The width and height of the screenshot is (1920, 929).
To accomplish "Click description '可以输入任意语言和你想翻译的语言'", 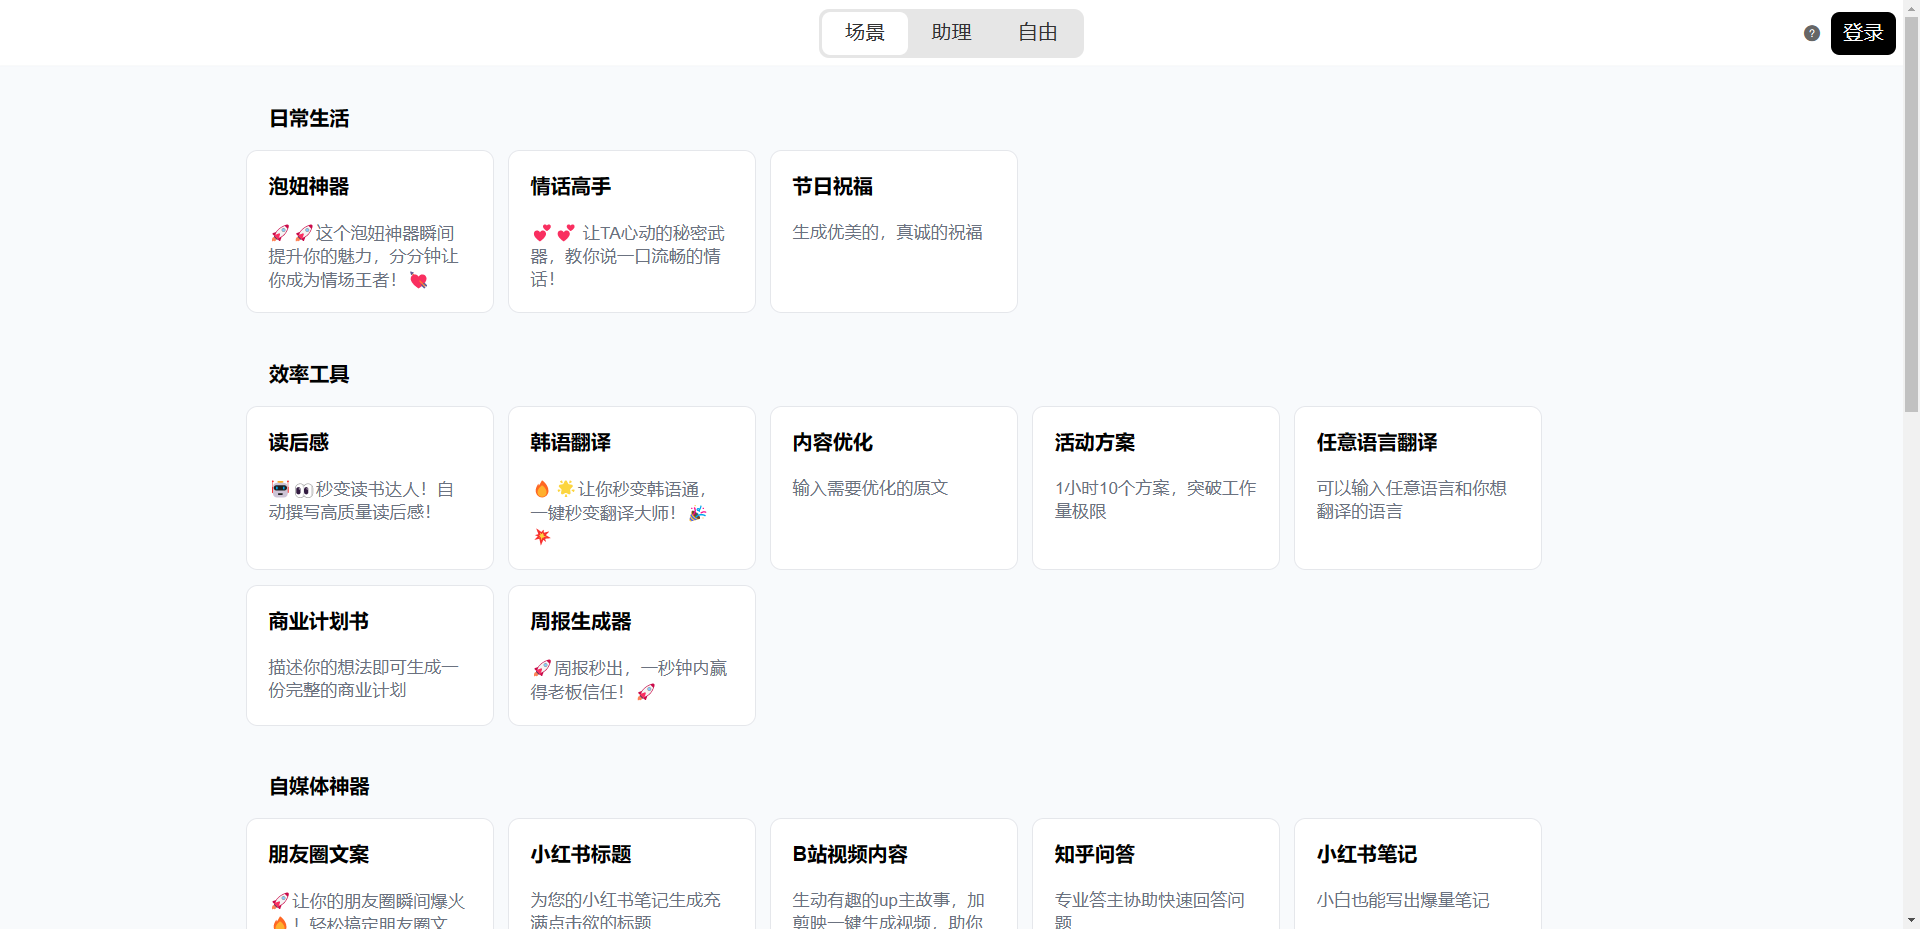I will click(x=1411, y=499).
